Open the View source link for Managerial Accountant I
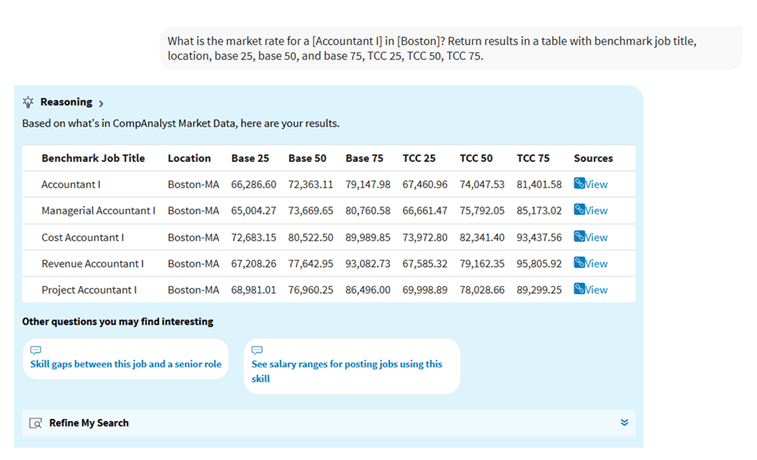 click(x=590, y=210)
